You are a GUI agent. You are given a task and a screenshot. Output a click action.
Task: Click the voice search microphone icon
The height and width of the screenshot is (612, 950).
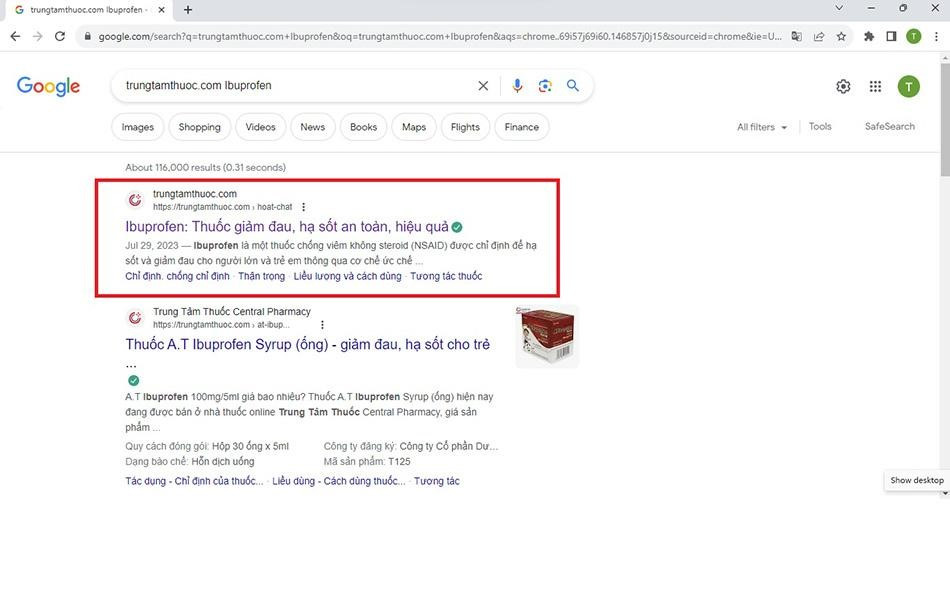pos(517,86)
